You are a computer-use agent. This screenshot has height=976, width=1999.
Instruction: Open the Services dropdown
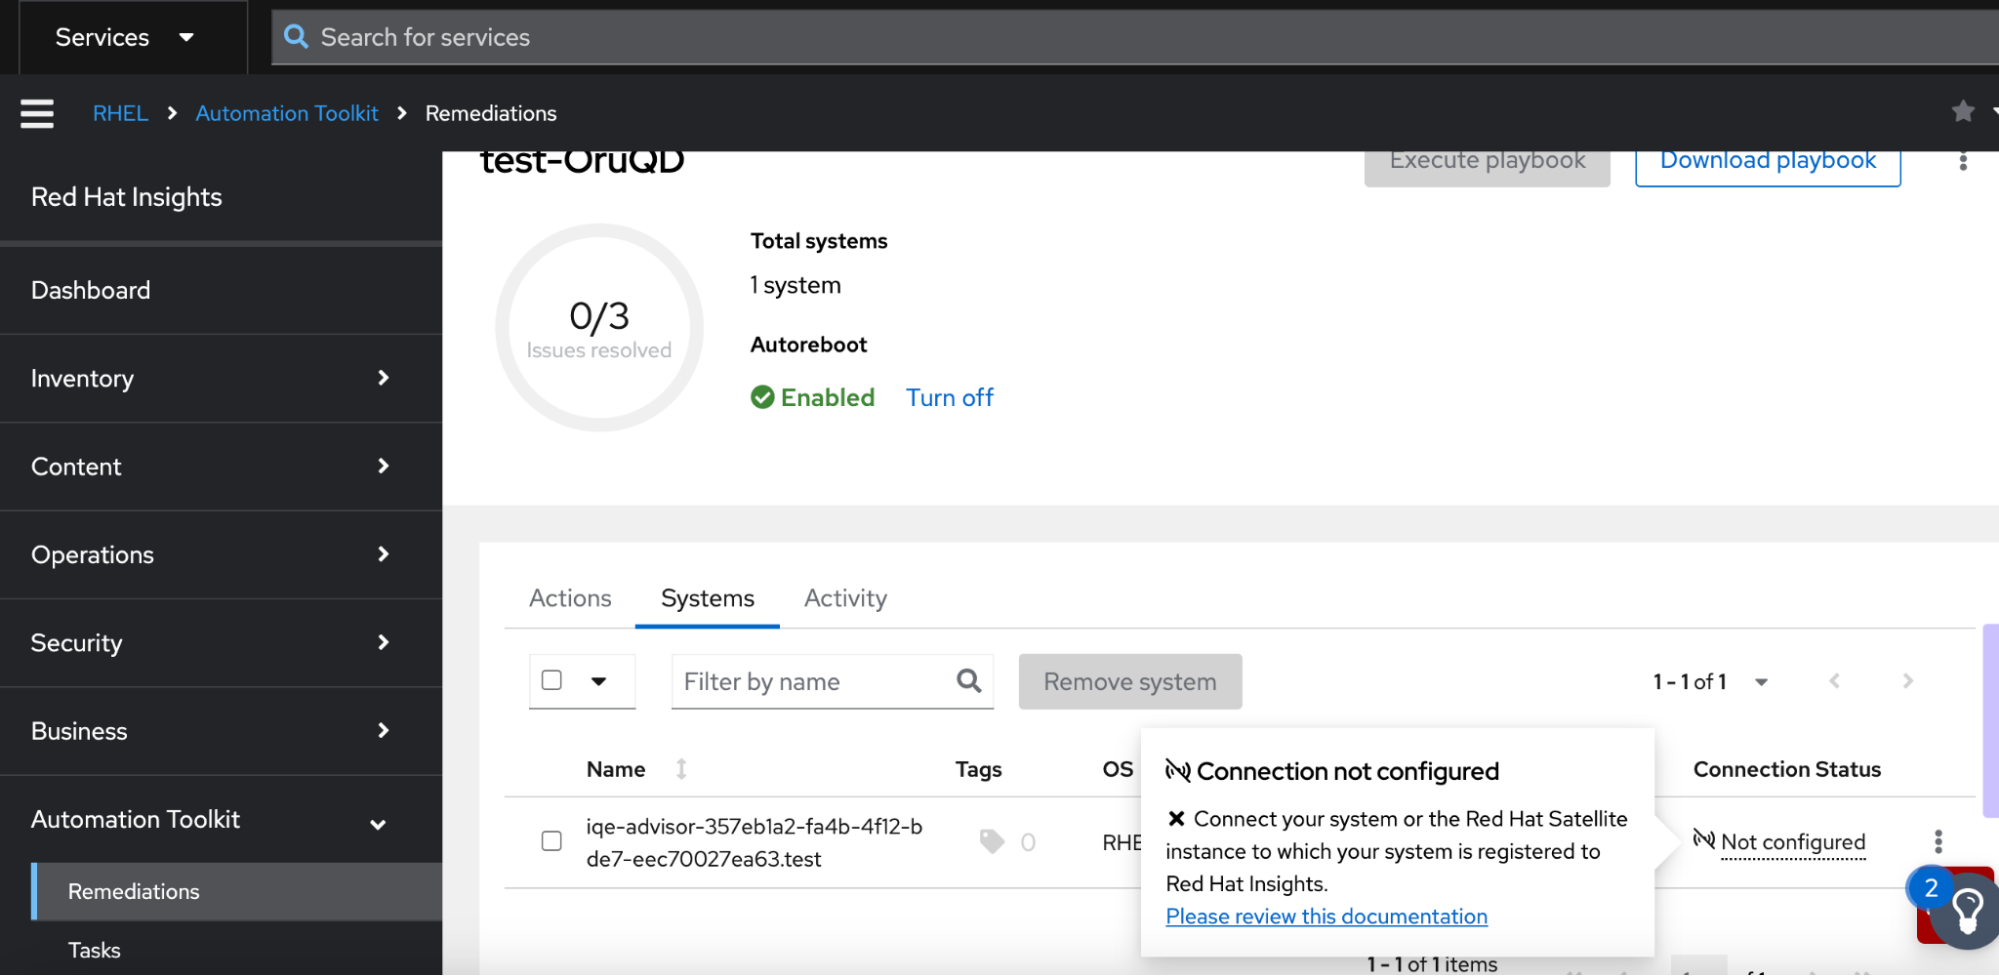[x=124, y=37]
